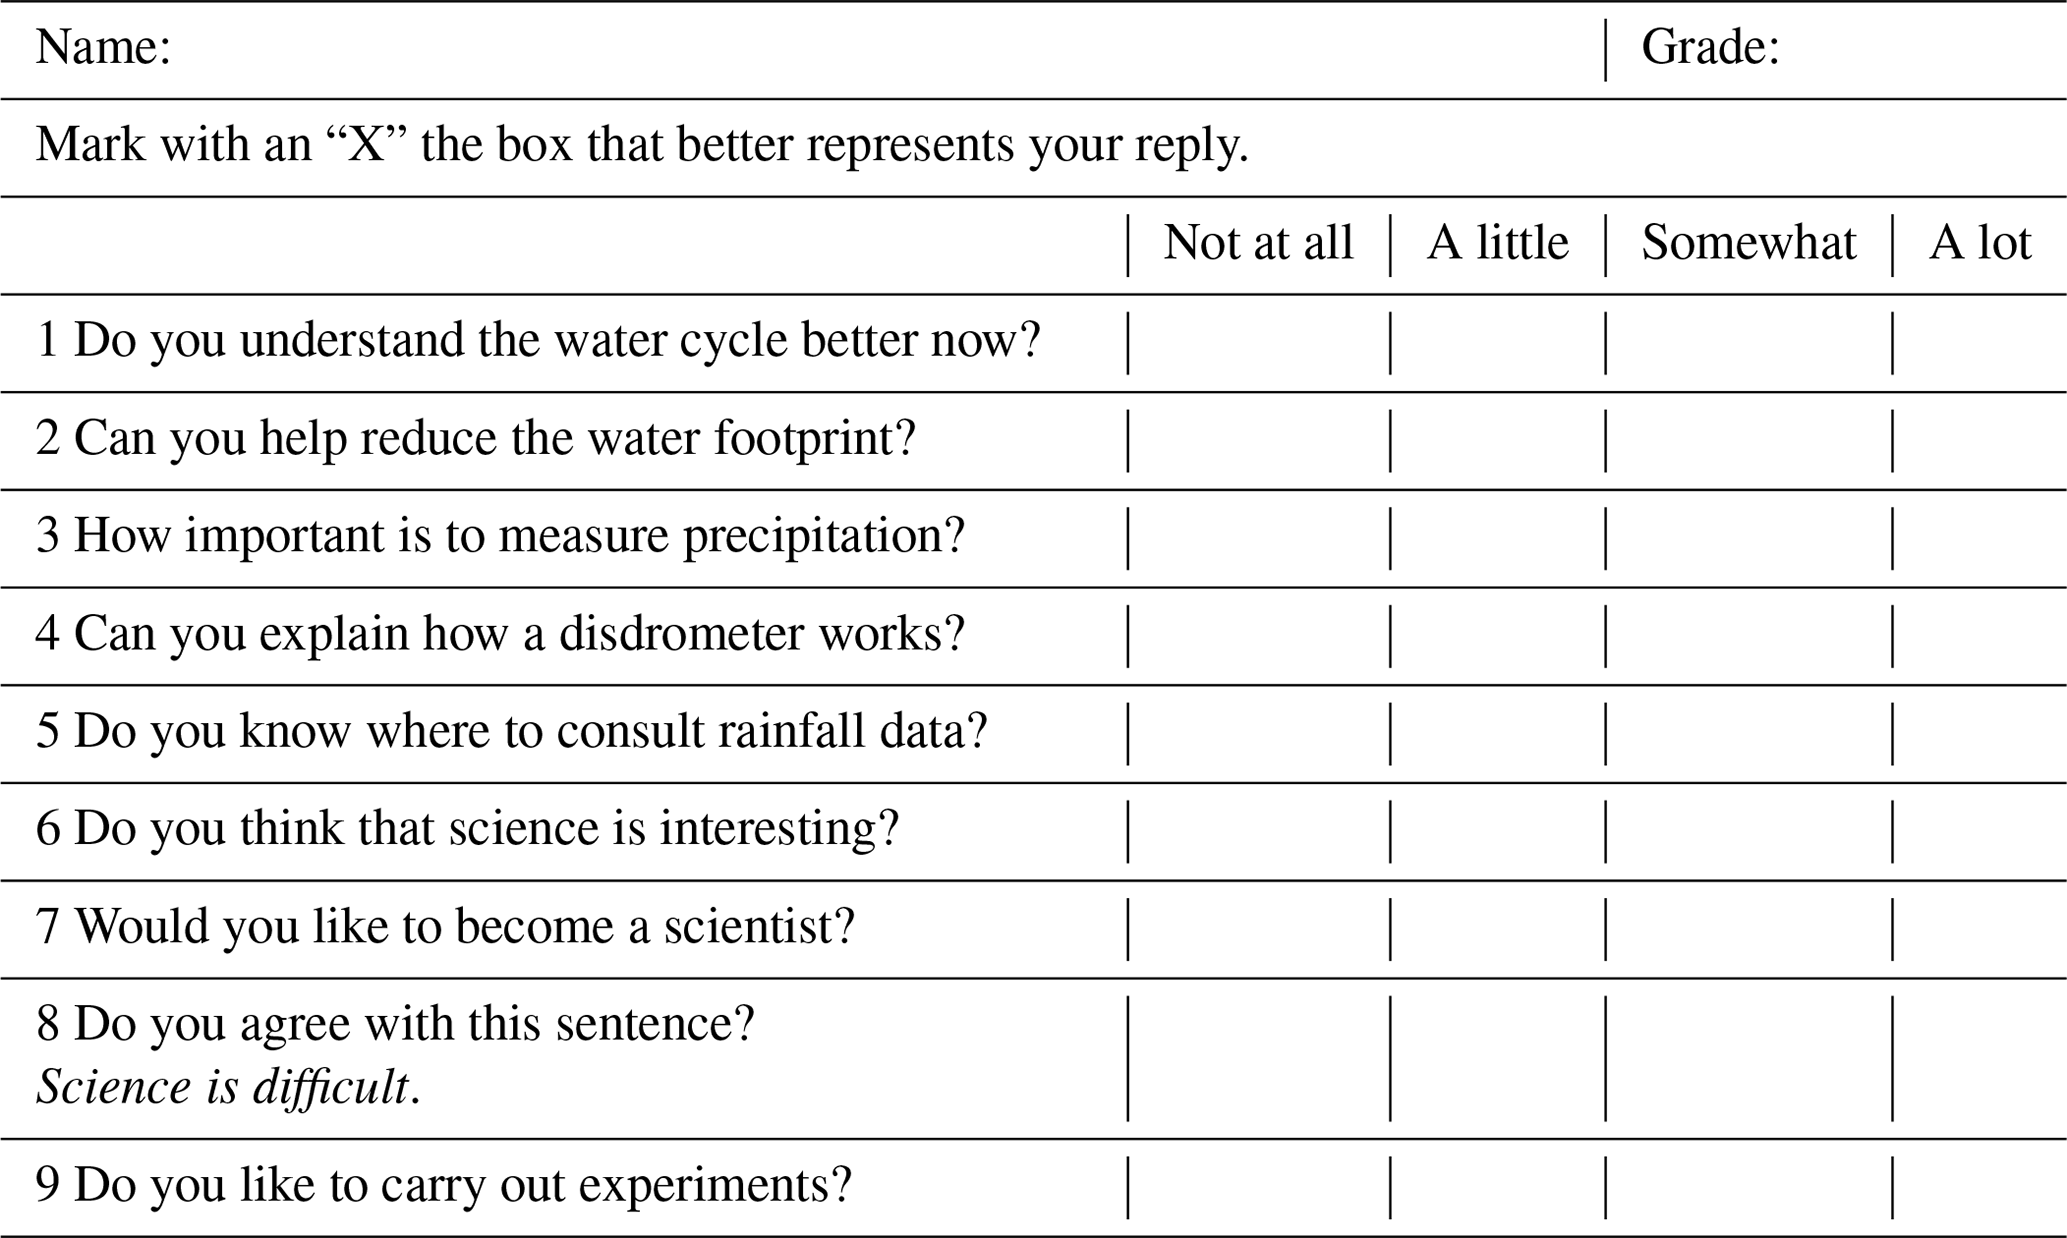Mark "A lot" for becoming a scientist question
Screen dimensions: 2067x1238
click(1979, 929)
